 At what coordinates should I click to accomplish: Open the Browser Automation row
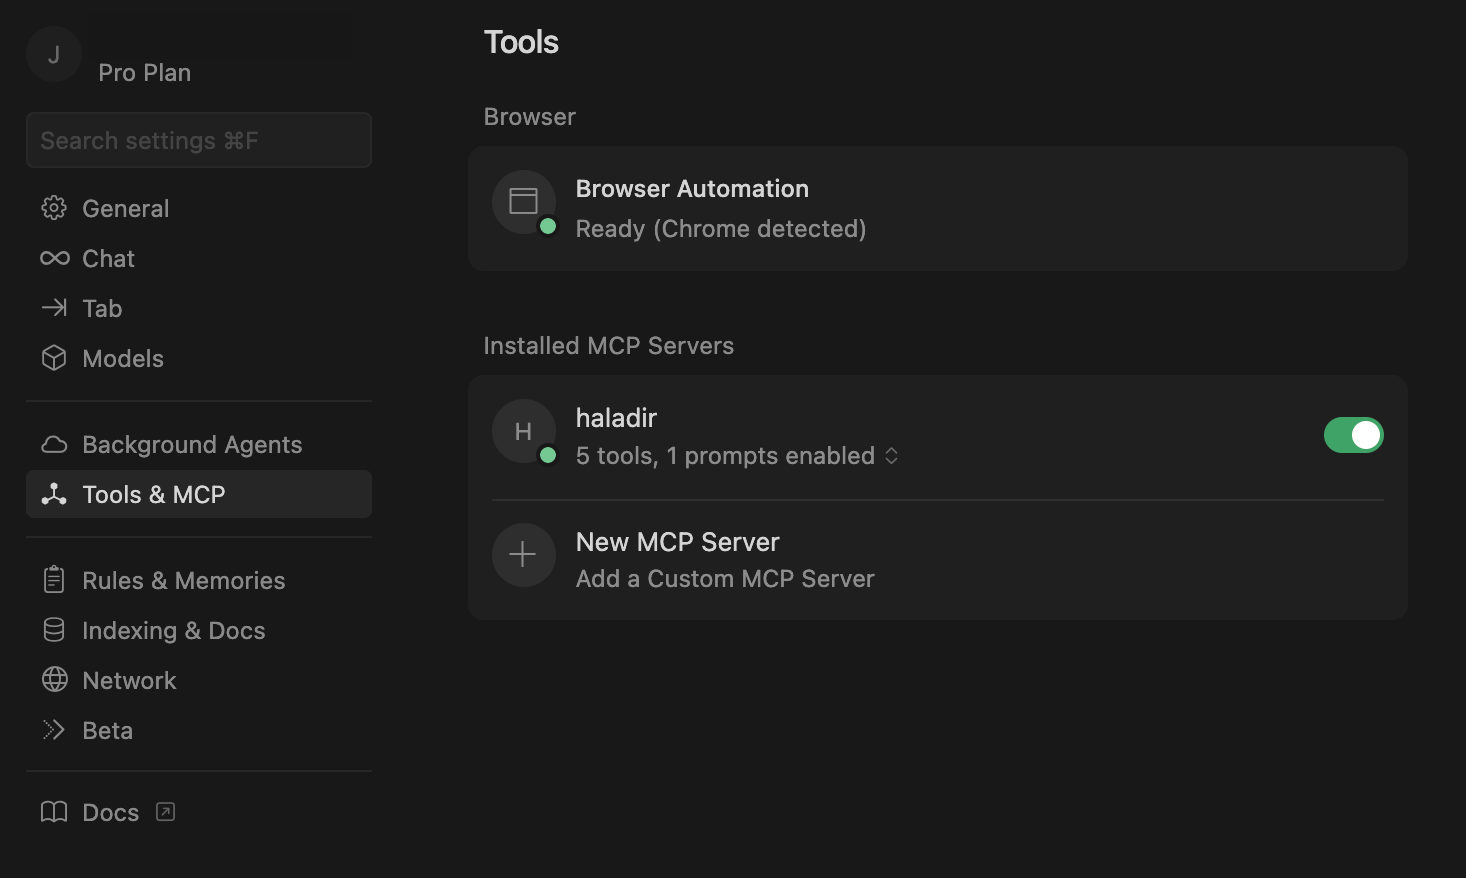937,208
